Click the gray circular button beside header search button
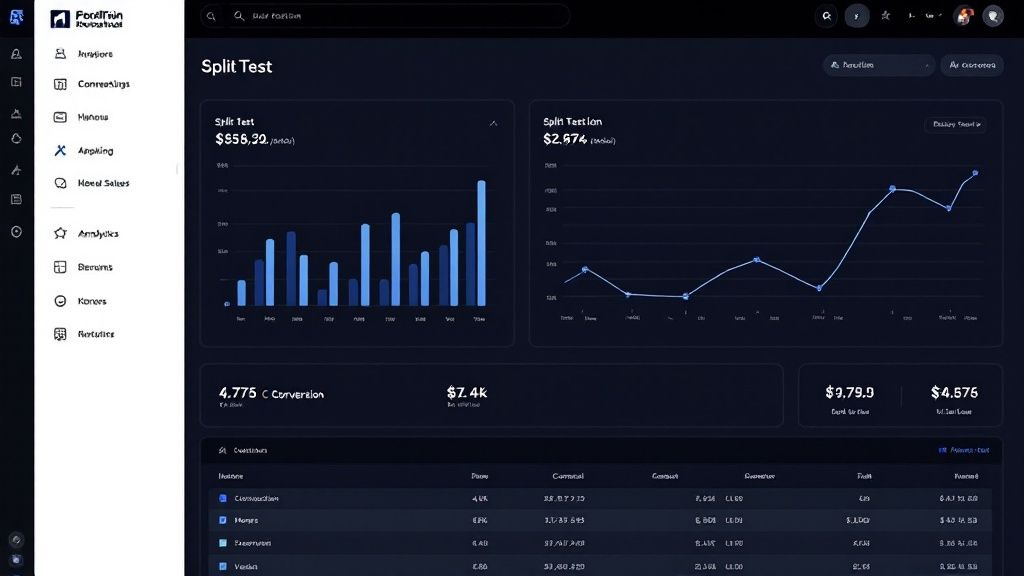 coord(857,16)
